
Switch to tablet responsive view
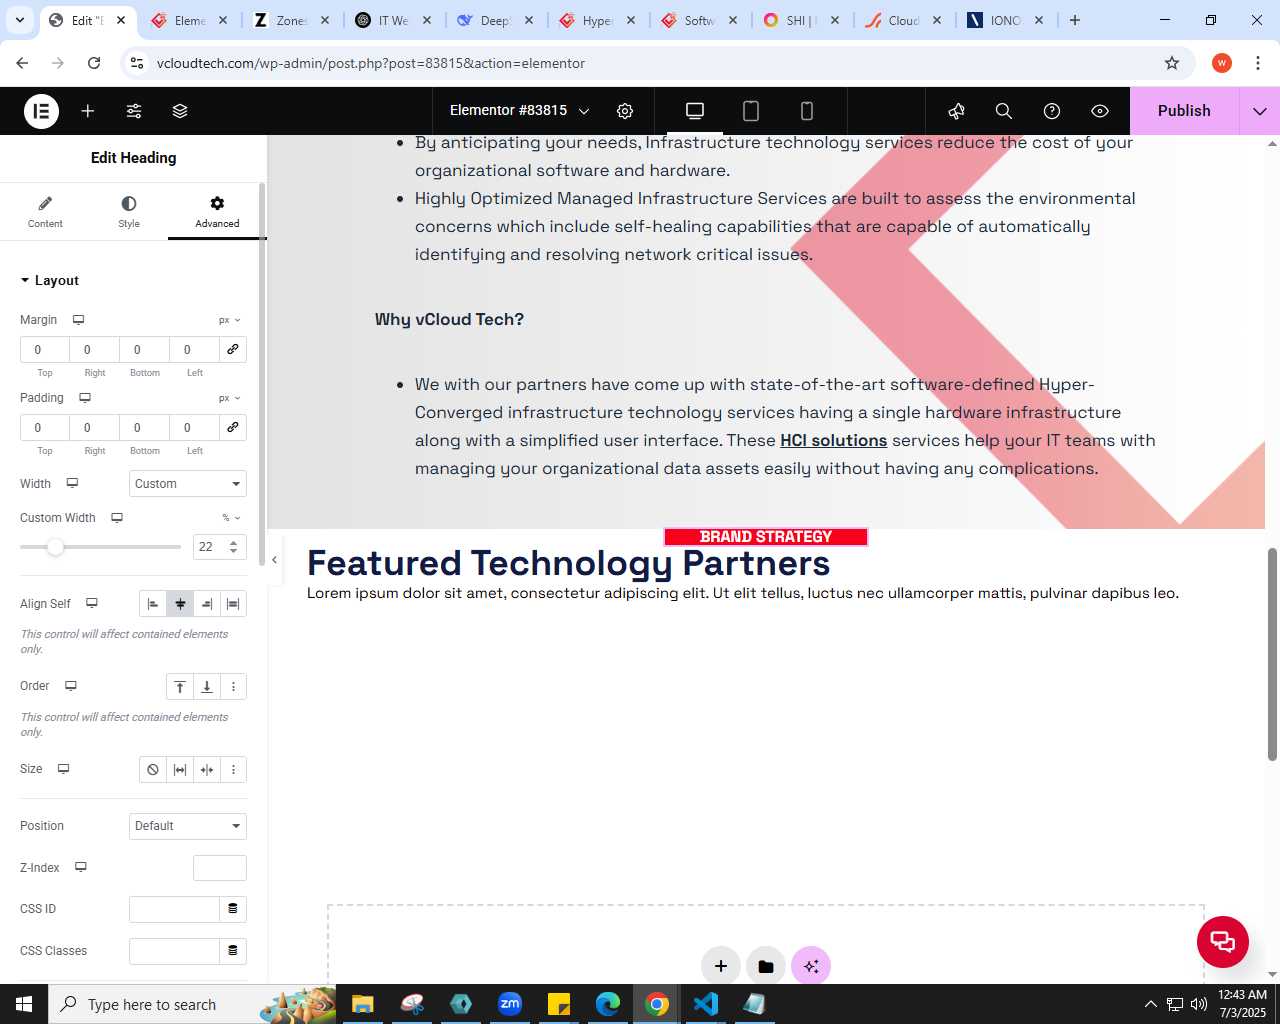[751, 111]
